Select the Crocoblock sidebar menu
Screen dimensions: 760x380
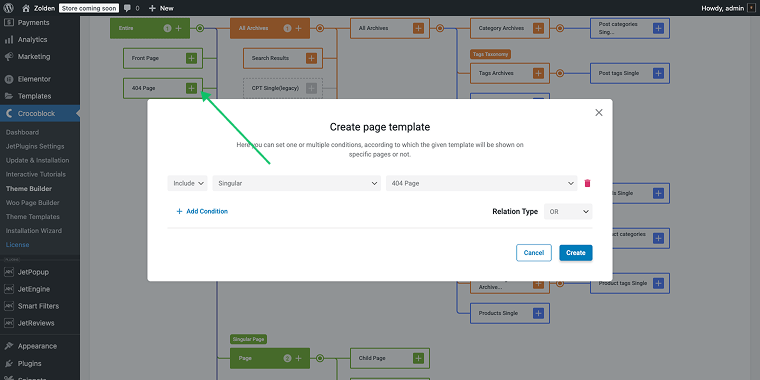(40, 113)
